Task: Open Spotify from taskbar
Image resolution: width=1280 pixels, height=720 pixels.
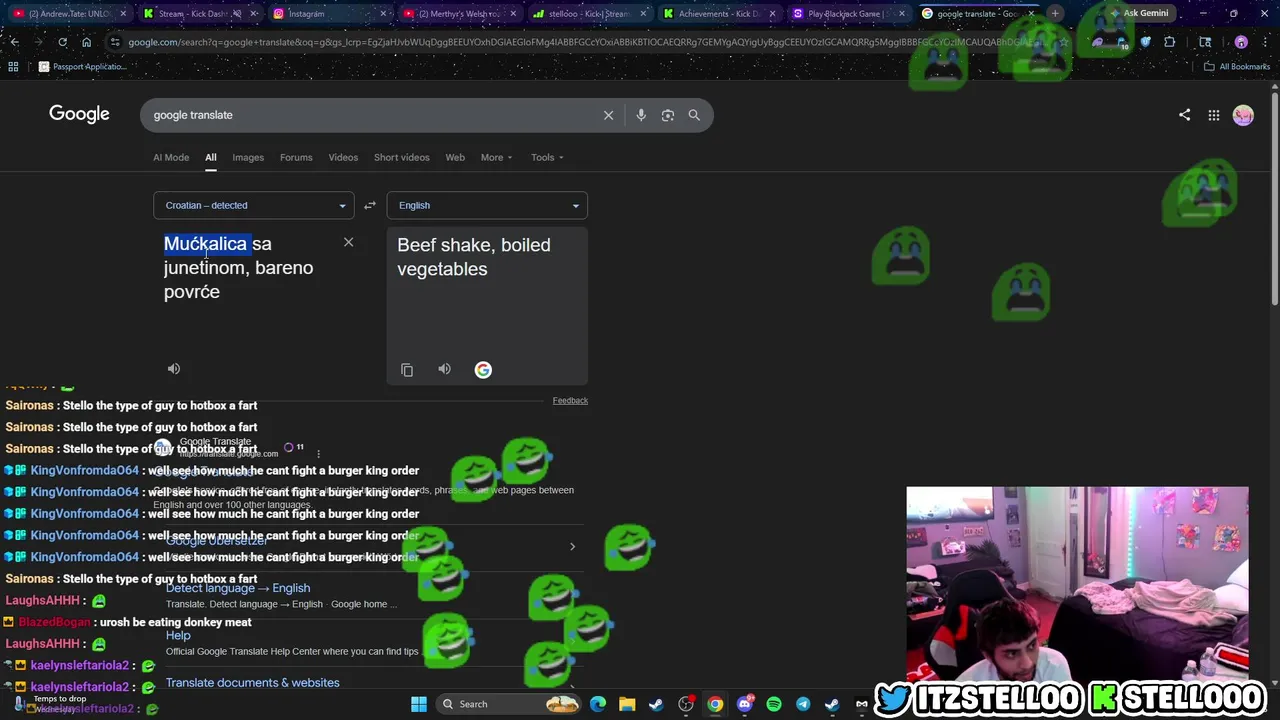Action: [774, 704]
